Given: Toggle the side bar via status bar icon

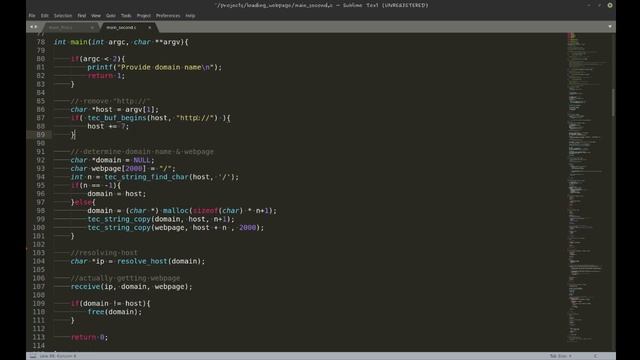Looking at the screenshot, I should 33,356.
